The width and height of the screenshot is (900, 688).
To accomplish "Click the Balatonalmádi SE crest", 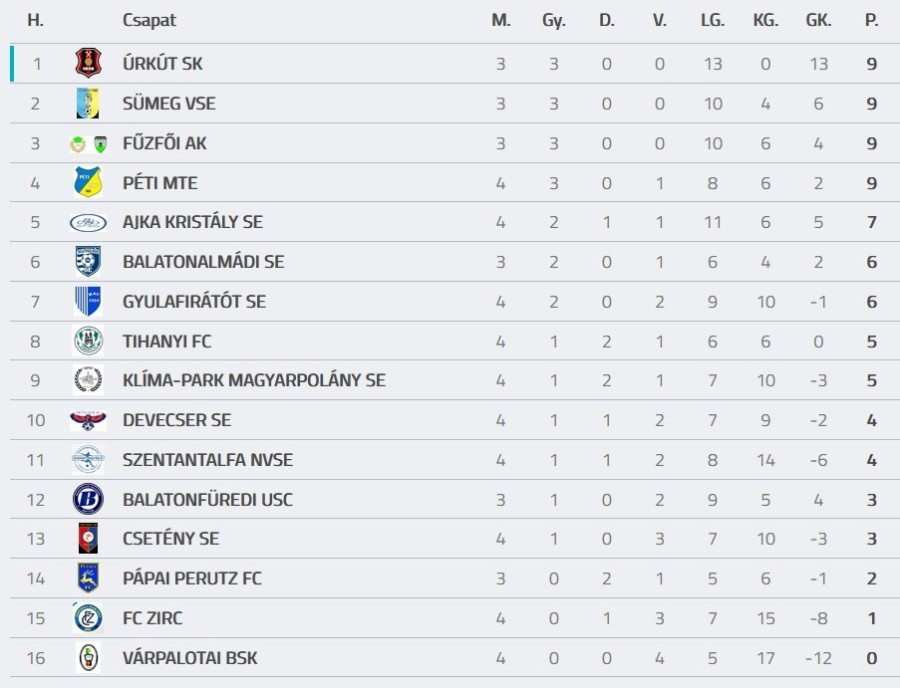I will (x=88, y=261).
